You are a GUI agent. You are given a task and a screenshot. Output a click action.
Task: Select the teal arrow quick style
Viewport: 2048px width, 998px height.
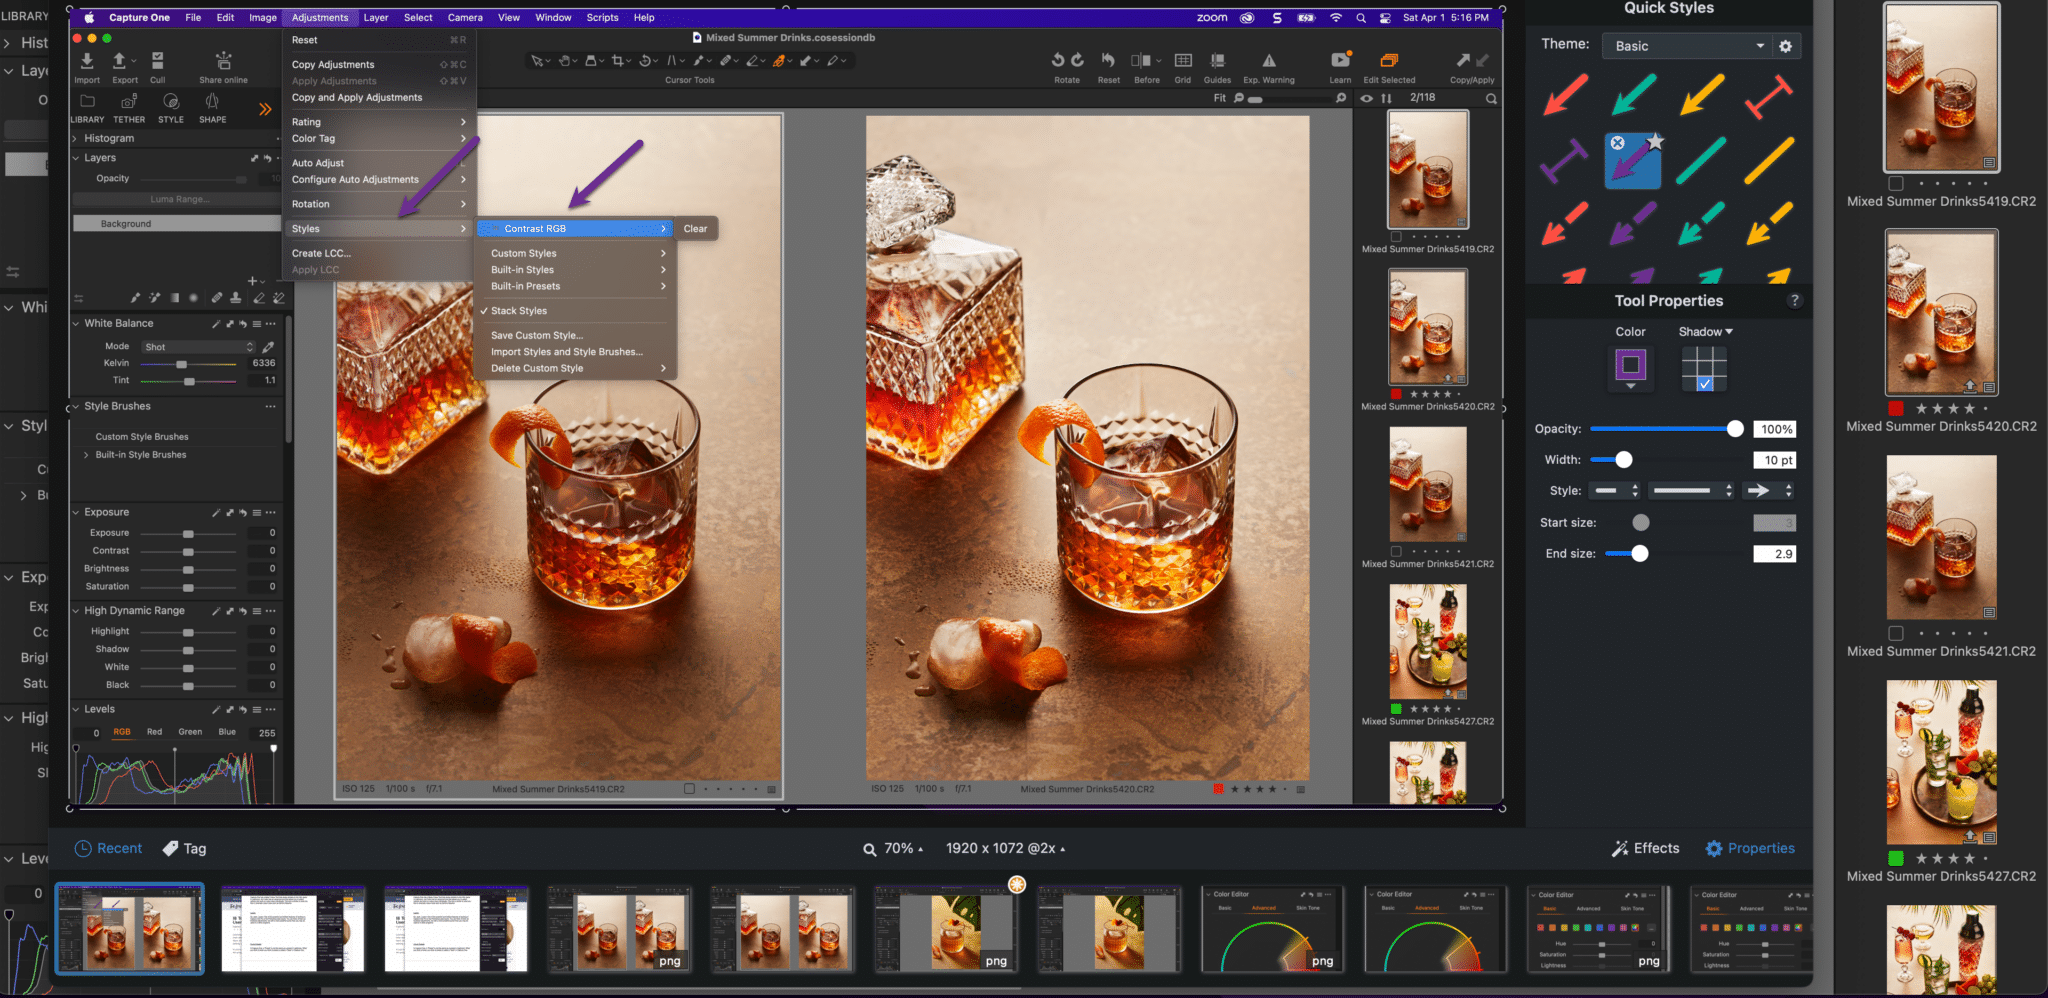click(x=1633, y=95)
